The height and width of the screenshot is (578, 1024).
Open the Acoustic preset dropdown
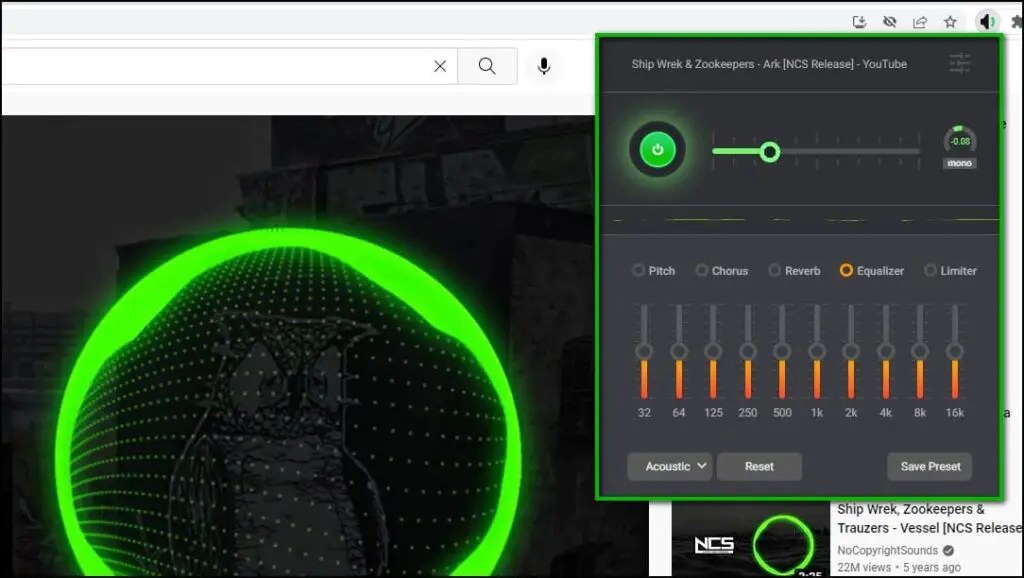coord(669,466)
